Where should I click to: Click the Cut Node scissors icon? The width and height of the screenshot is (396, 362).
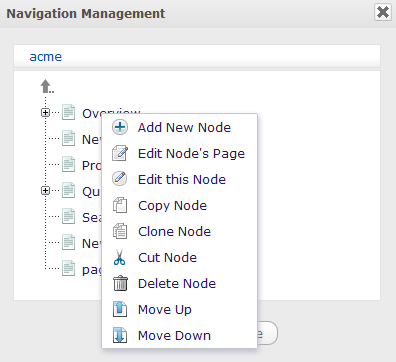tap(119, 257)
